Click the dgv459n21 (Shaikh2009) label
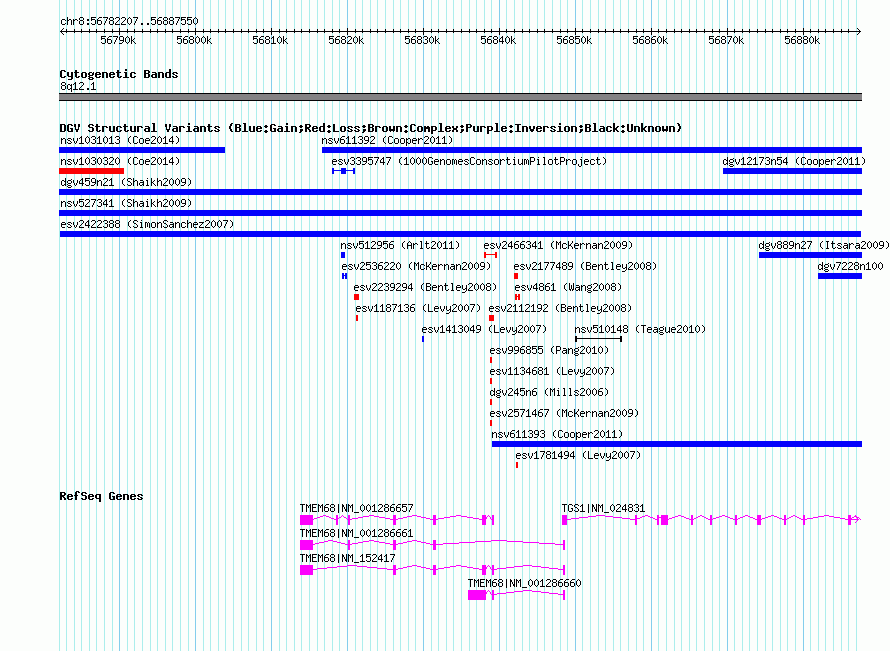The width and height of the screenshot is (890, 651). point(126,182)
